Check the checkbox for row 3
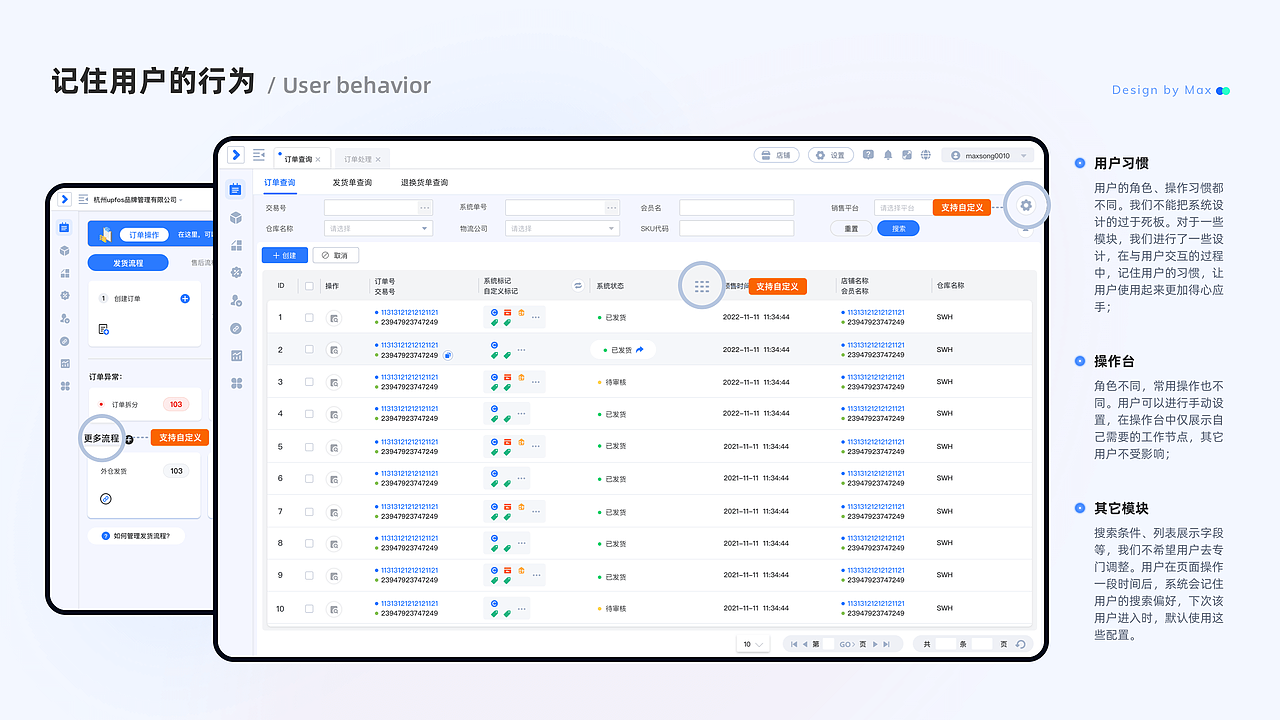The height and width of the screenshot is (720, 1280). coord(309,382)
